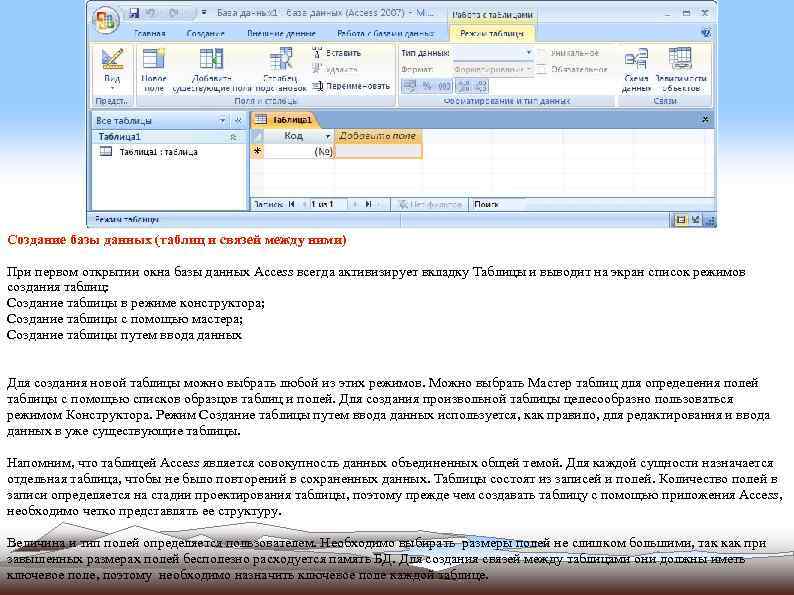Screen dimensions: 794x595
Task: Click the Нет фильтра indicator
Action: [x=430, y=205]
